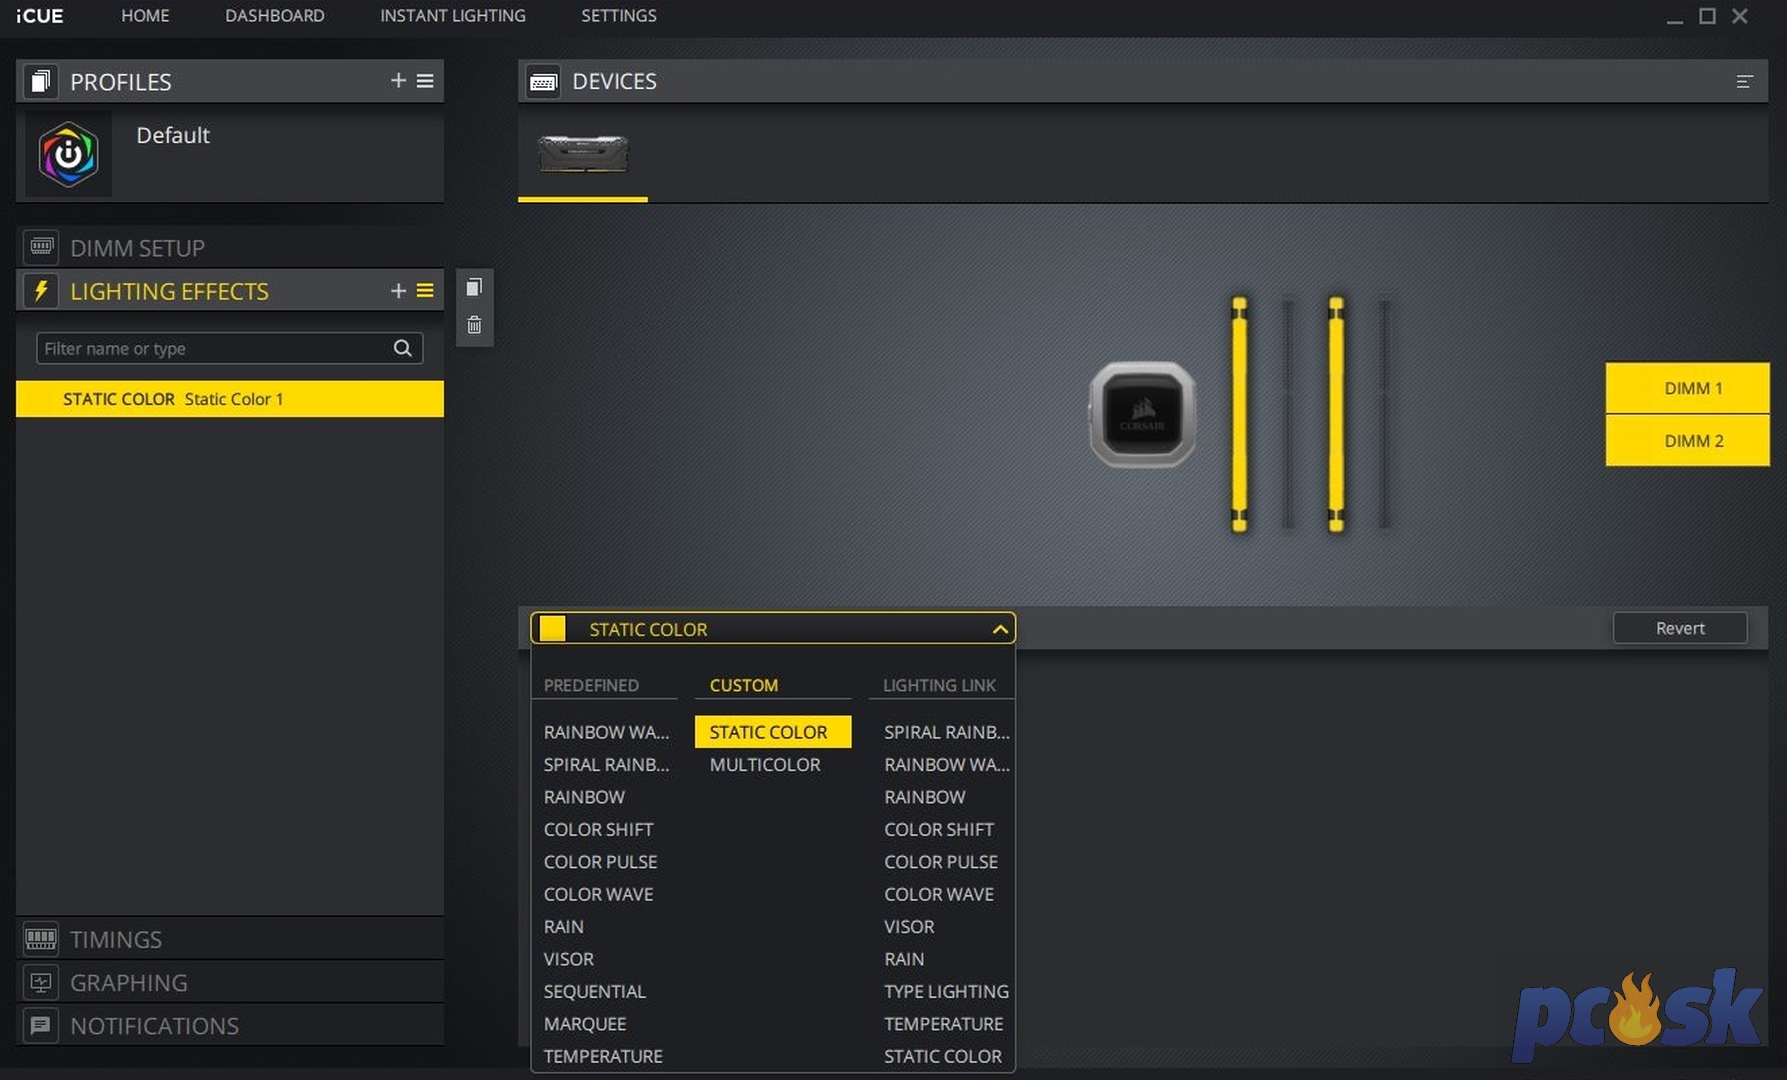The width and height of the screenshot is (1787, 1080).
Task: Choose Lighting Link VISOR effect
Action: pyautogui.click(x=908, y=926)
